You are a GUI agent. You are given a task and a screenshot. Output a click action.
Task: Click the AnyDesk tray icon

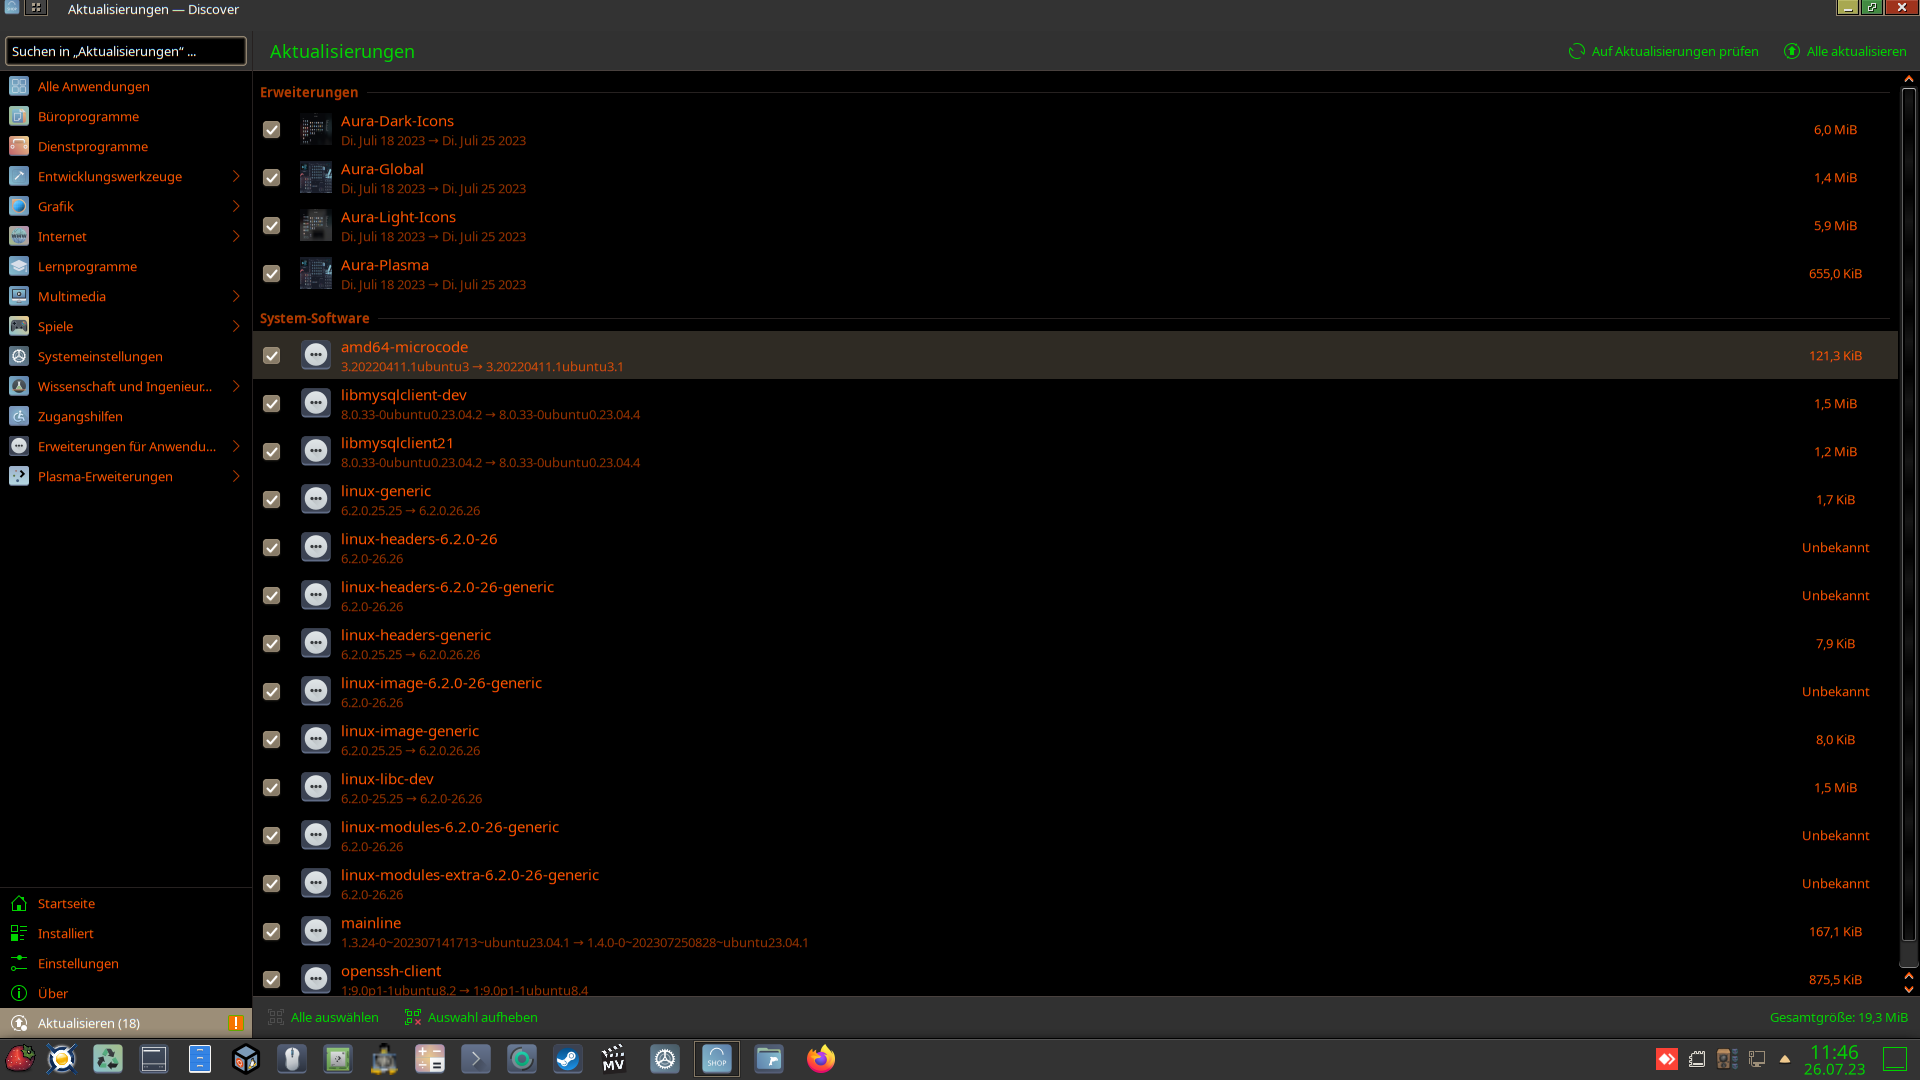[x=1667, y=1059]
